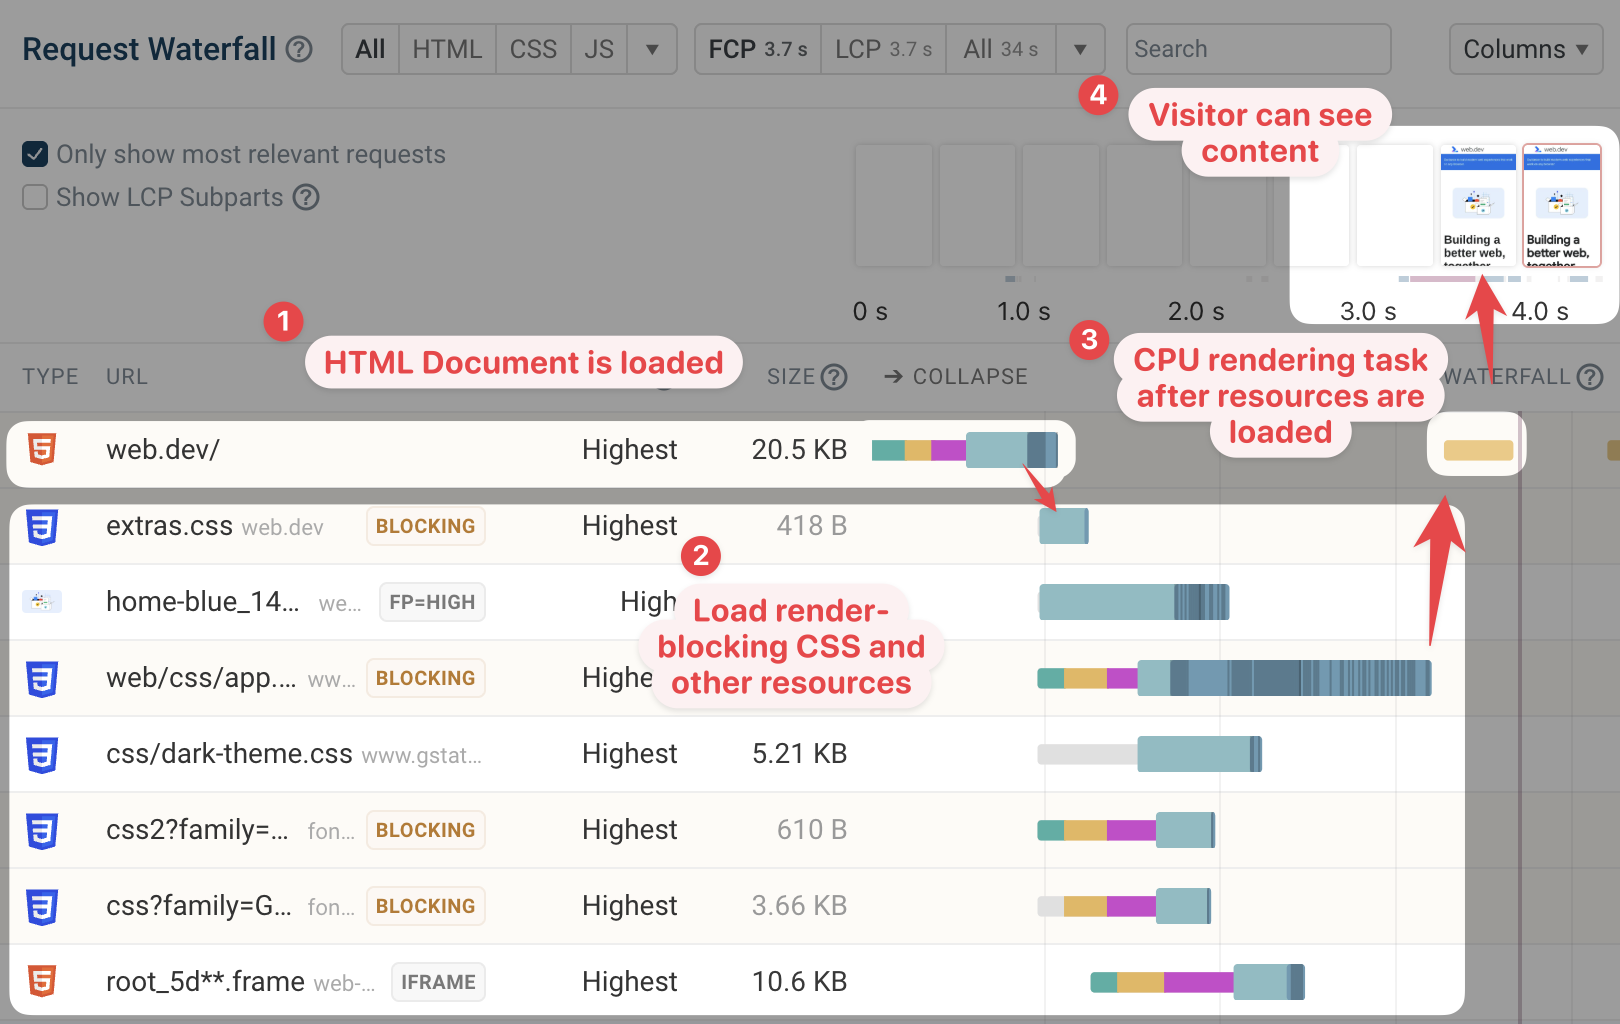Open the Columns dropdown
This screenshot has width=1620, height=1024.
point(1526,49)
